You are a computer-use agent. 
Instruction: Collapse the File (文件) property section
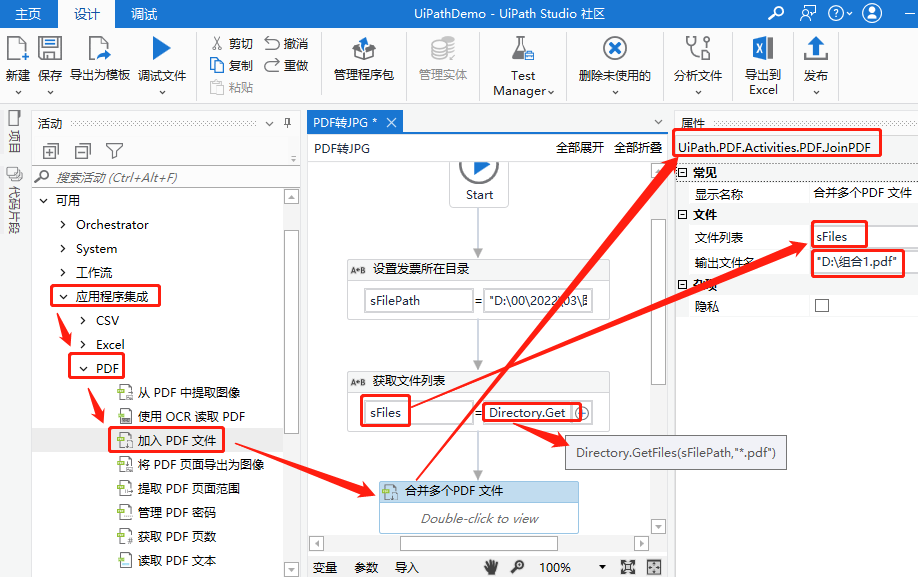tap(682, 215)
